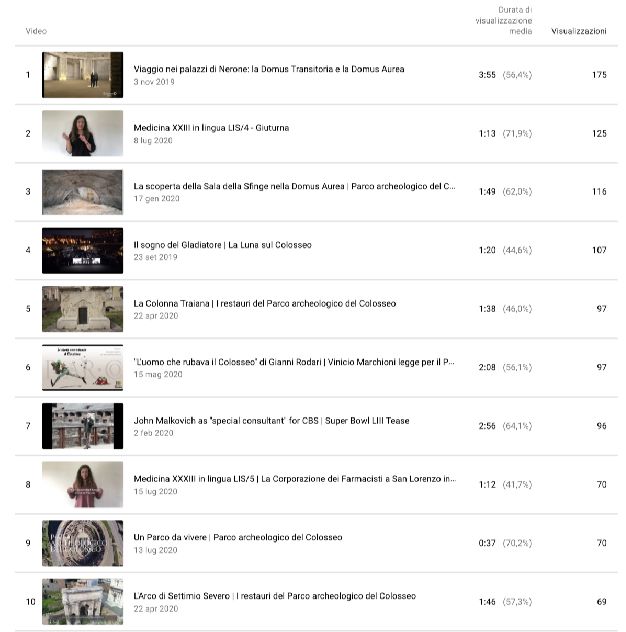Click the Medicina XXIII in lingua LIS/4 title
The height and width of the screenshot is (632, 626).
pos(211,128)
